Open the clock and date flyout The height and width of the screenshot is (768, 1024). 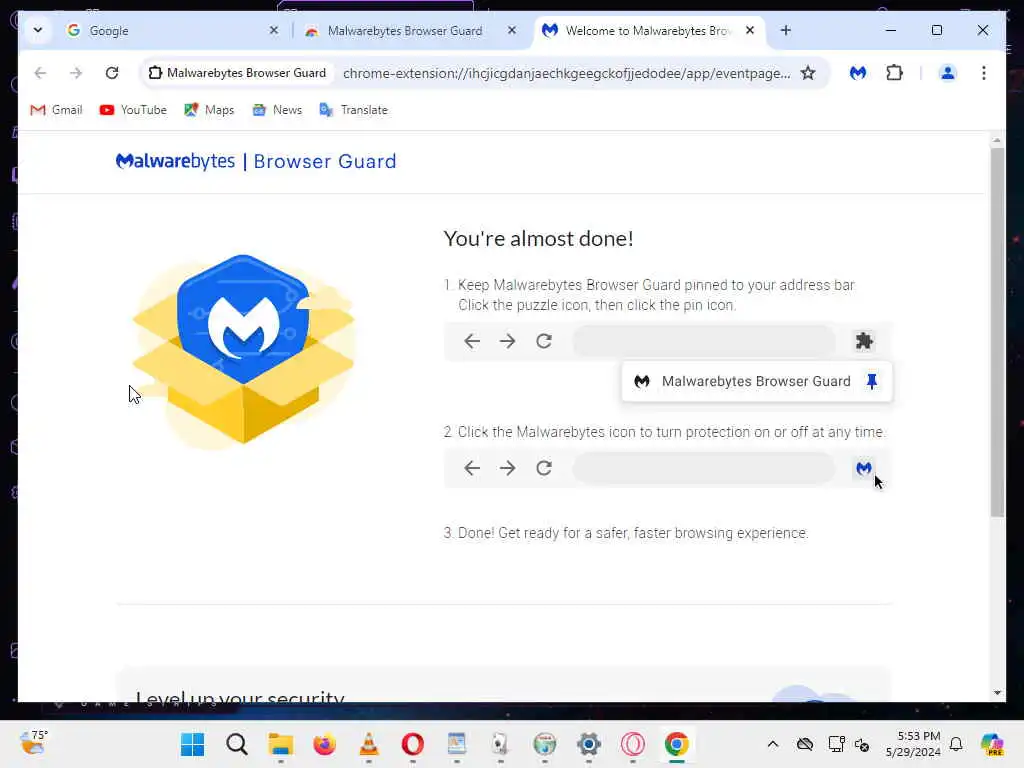pos(913,744)
